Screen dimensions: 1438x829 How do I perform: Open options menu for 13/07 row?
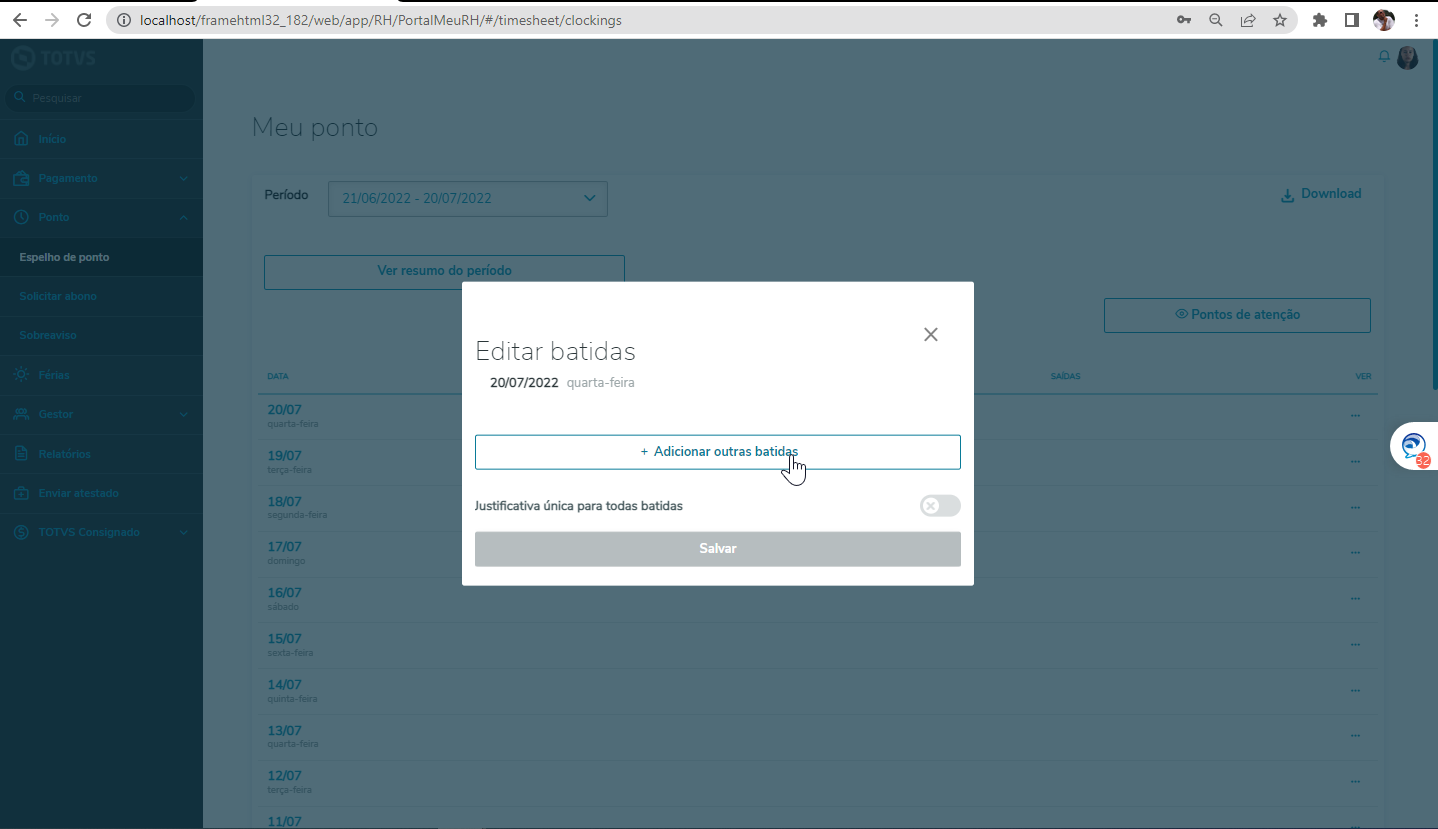coord(1355,736)
